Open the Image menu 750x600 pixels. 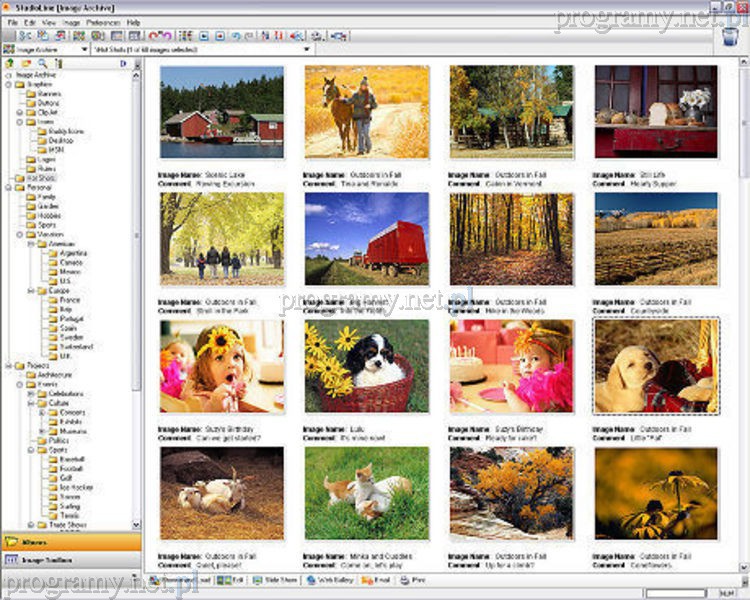coord(71,21)
